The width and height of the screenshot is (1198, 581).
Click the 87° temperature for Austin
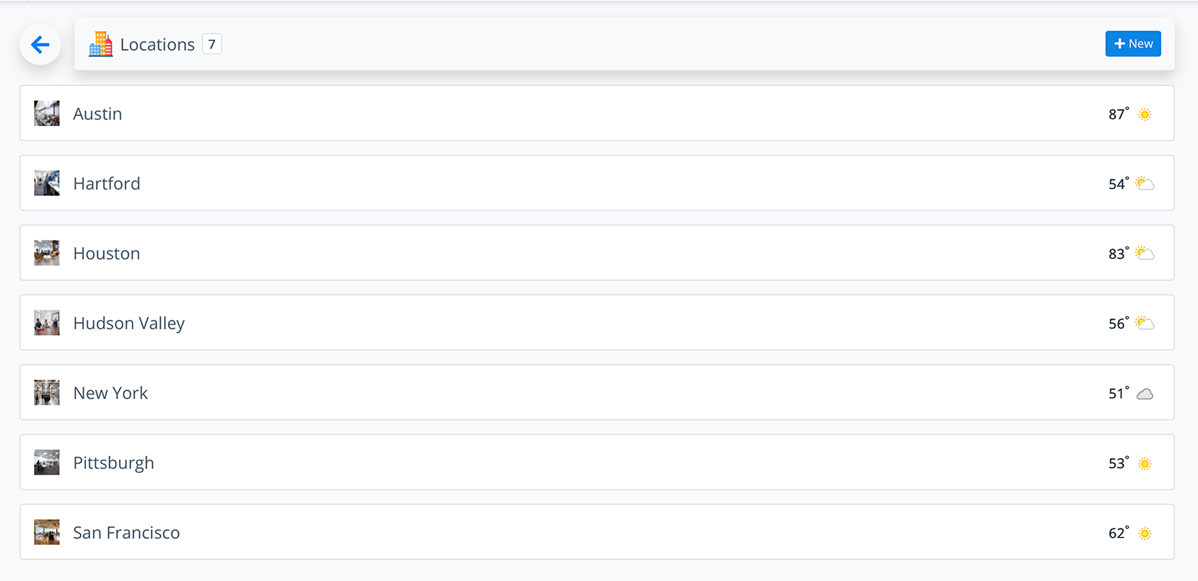(x=1118, y=114)
